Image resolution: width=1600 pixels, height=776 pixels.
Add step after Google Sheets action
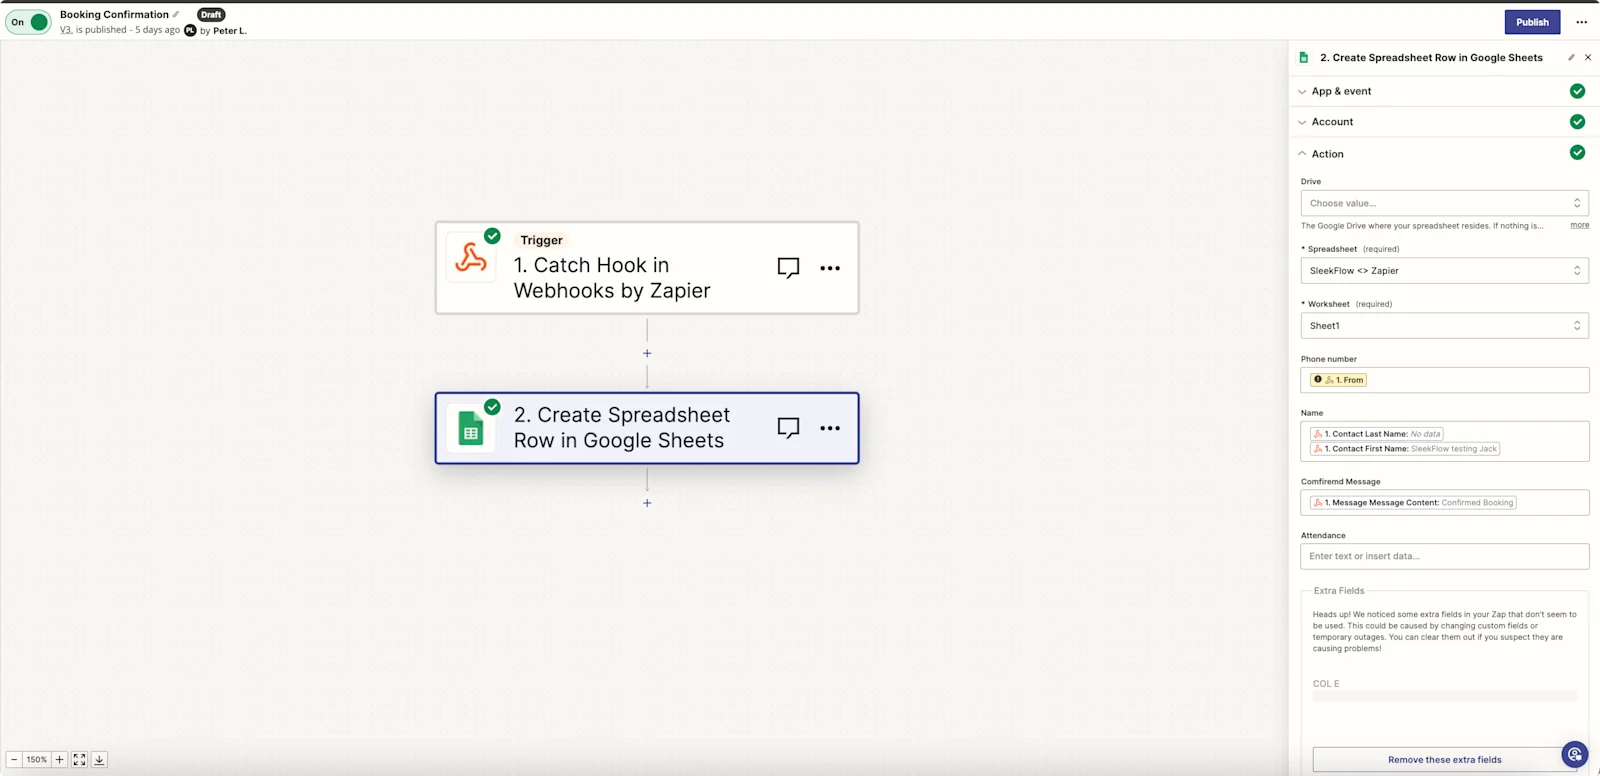647,503
